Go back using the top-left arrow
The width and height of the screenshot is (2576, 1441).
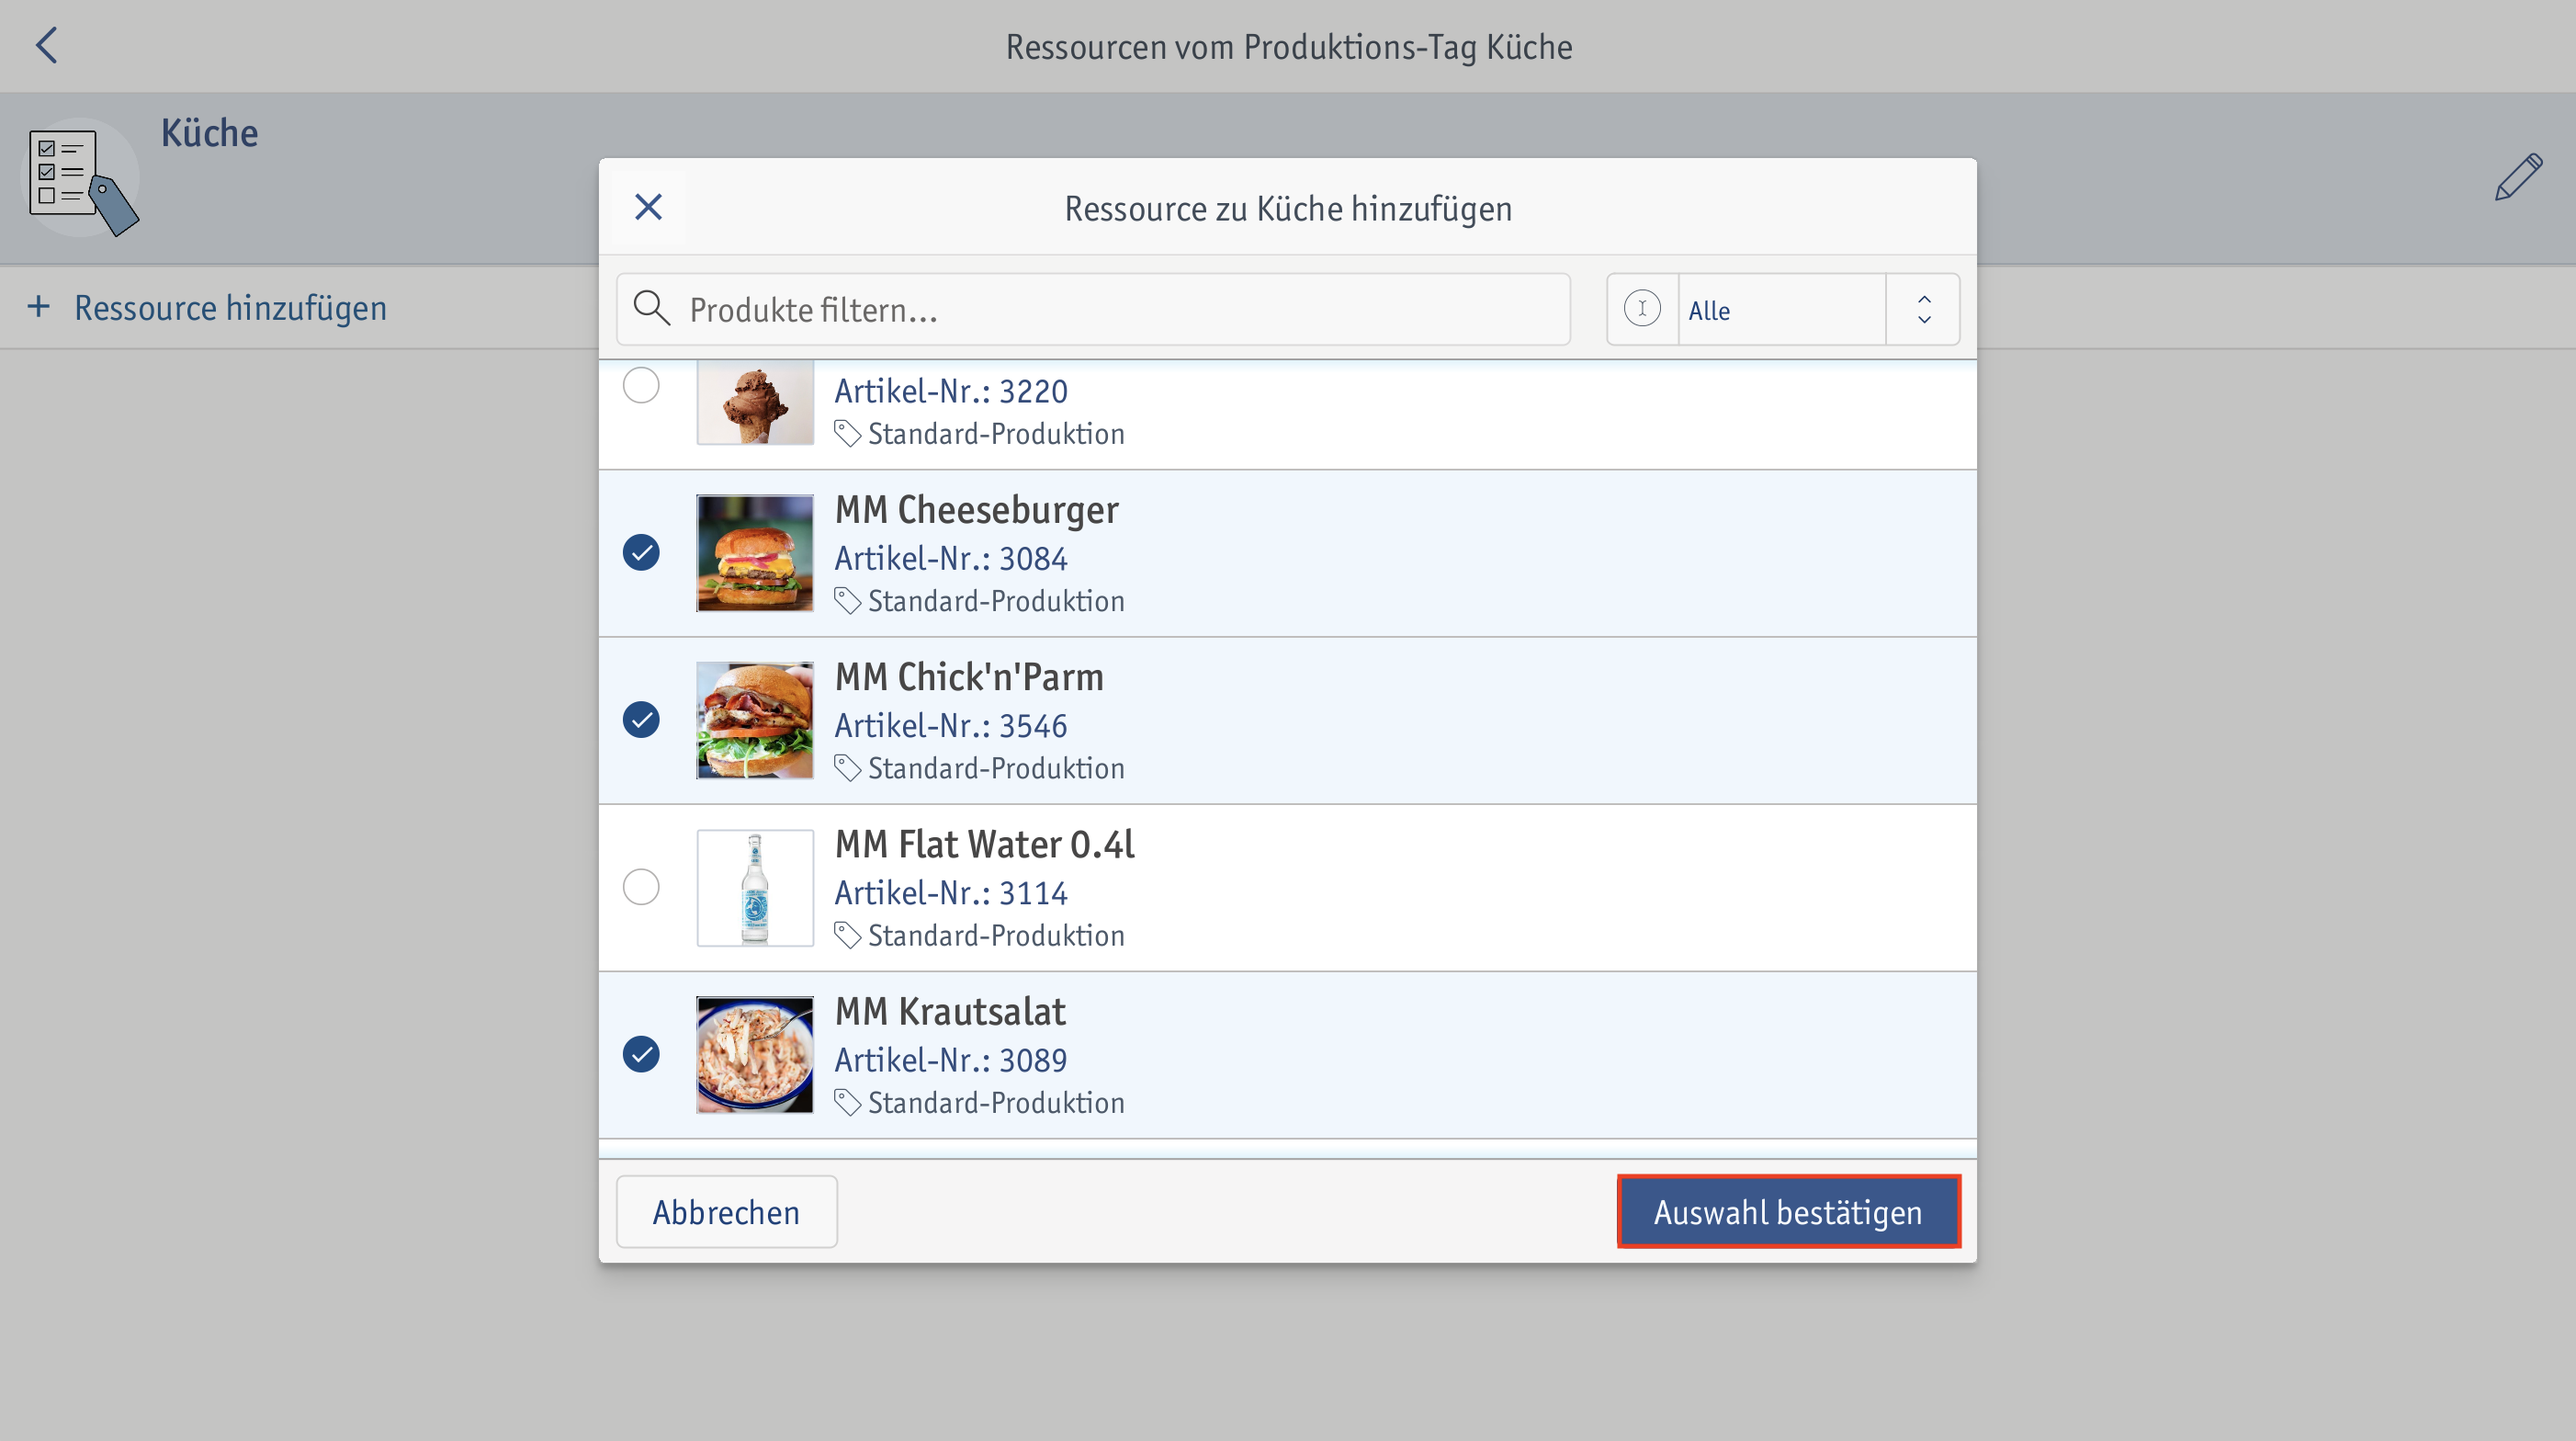(x=46, y=45)
